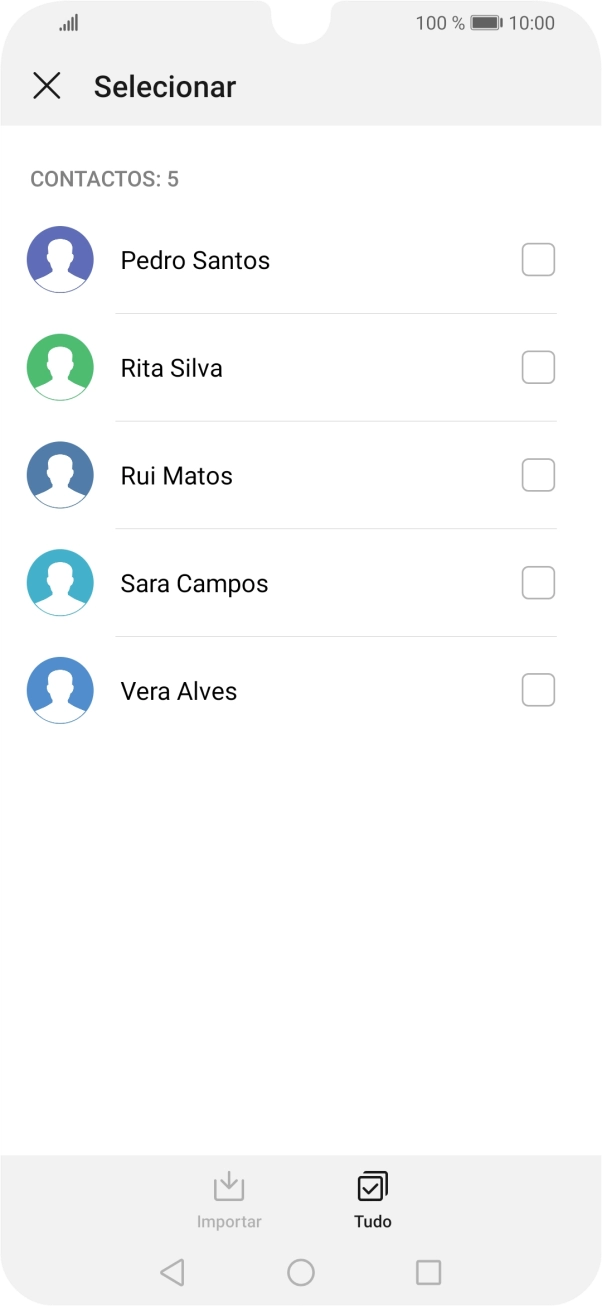Image resolution: width=602 pixels, height=1306 pixels.
Task: Tap the Tudo select-all icon
Action: click(x=371, y=1185)
